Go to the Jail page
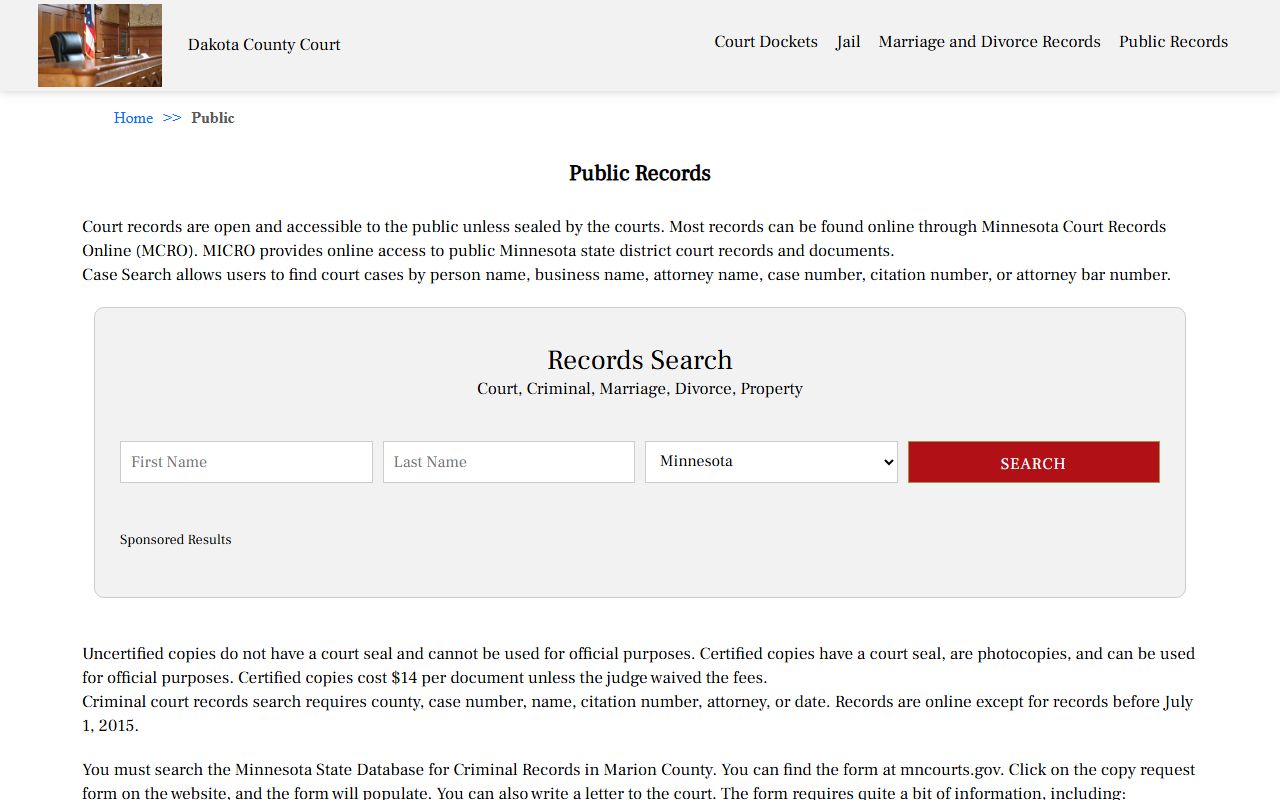This screenshot has width=1280, height=800. 848,42
